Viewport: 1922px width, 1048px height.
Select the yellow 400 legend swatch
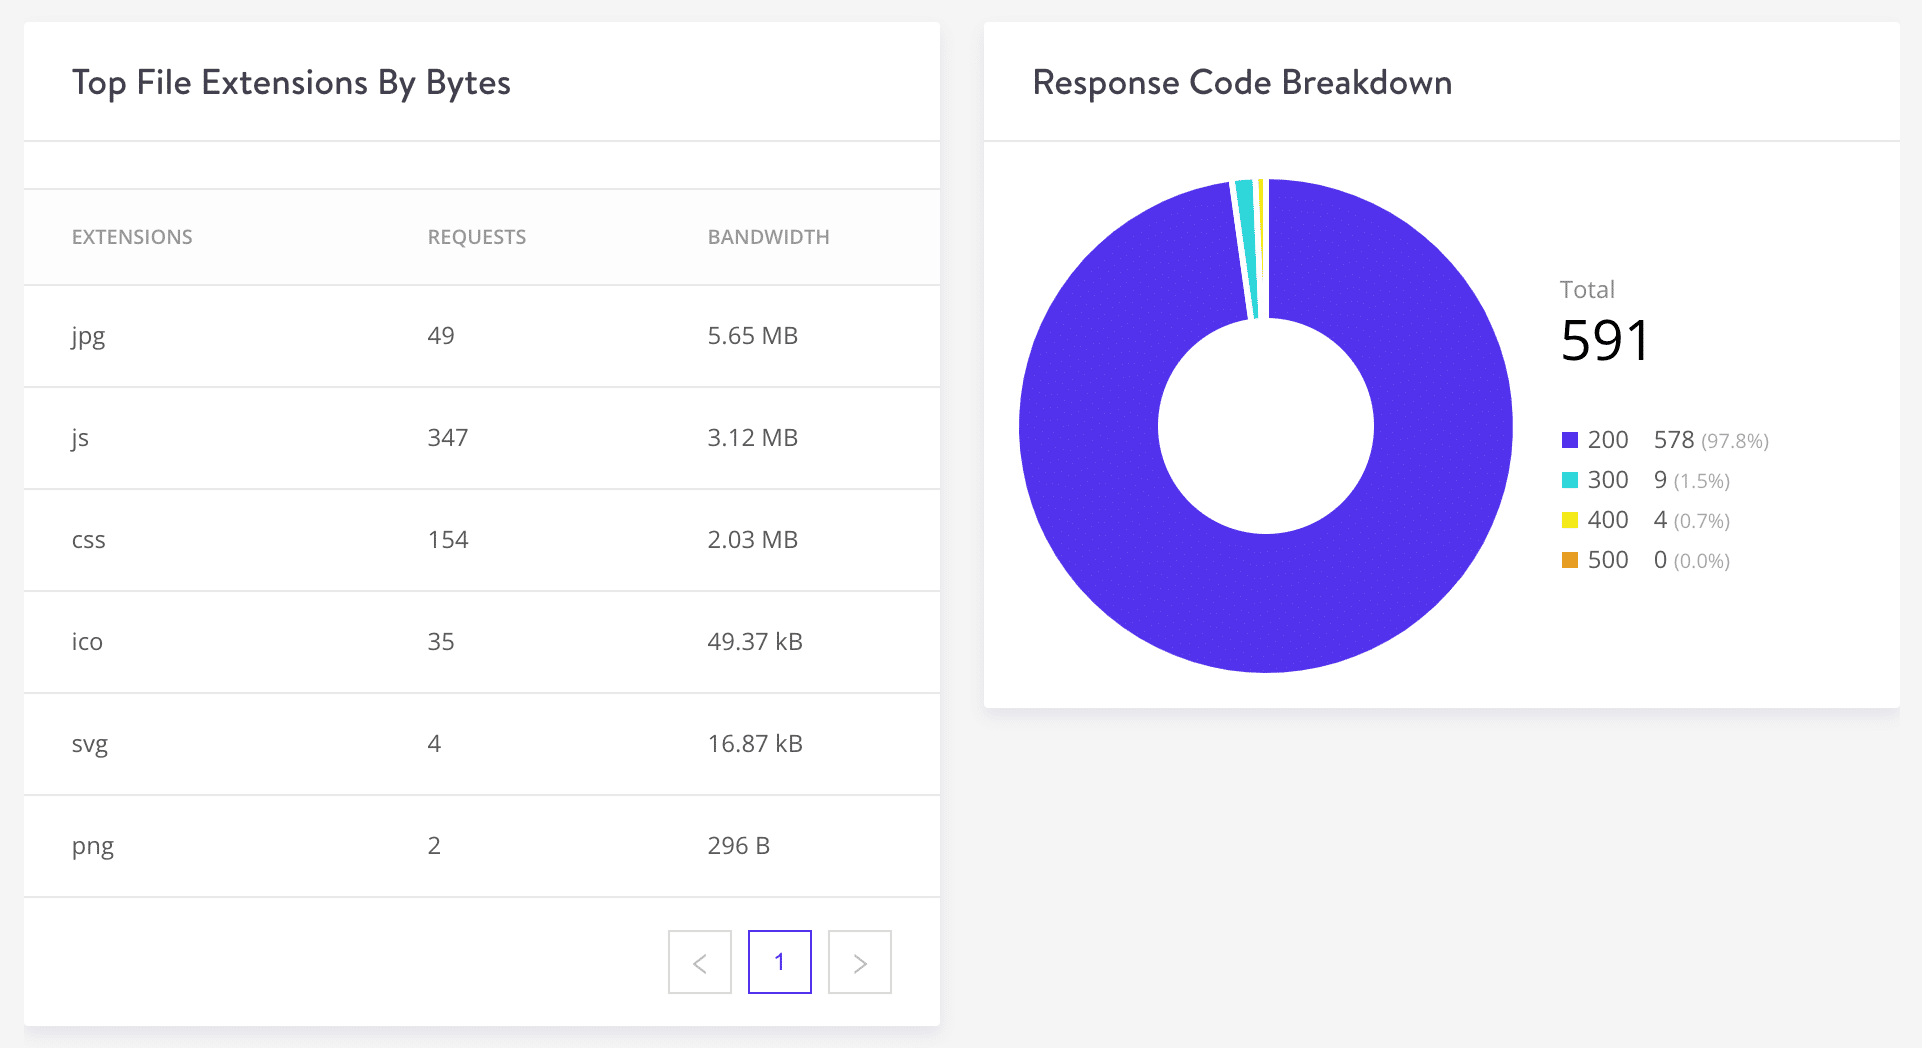(x=1568, y=519)
